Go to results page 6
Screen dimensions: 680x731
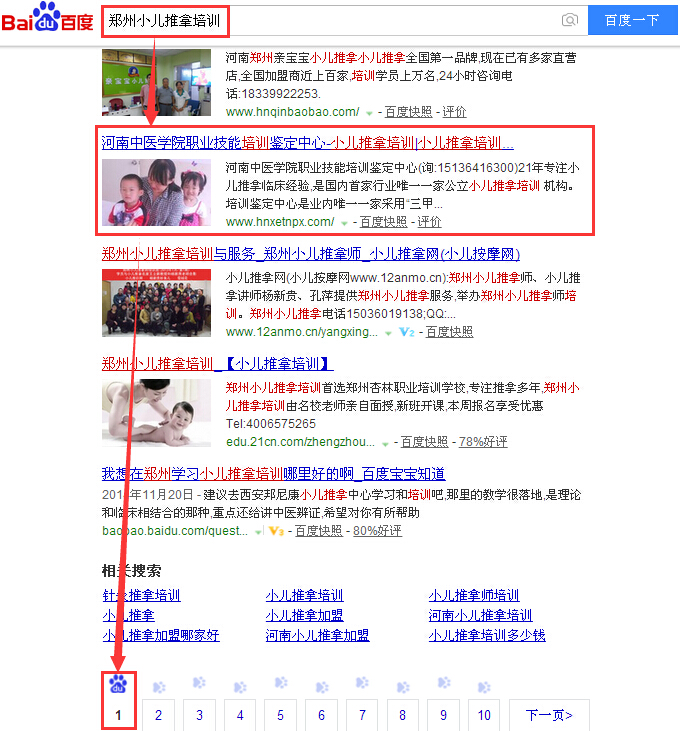pyautogui.click(x=322, y=715)
